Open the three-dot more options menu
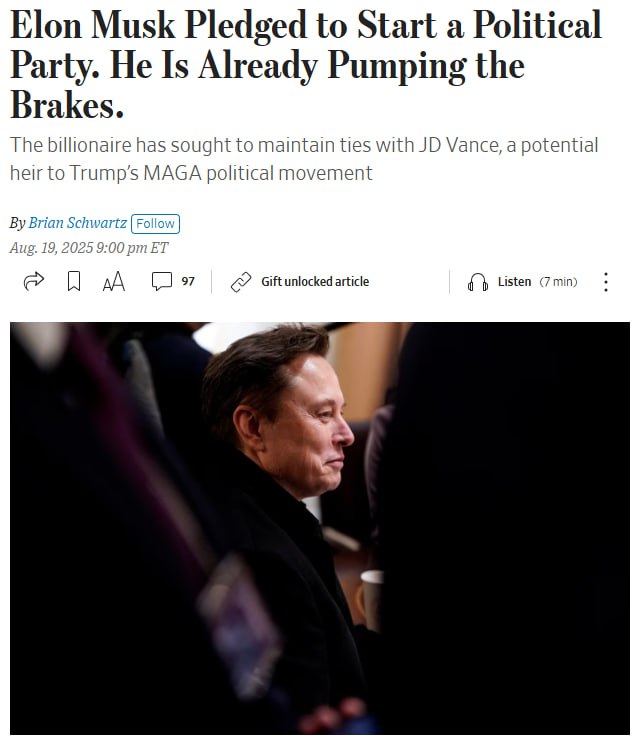 click(606, 282)
